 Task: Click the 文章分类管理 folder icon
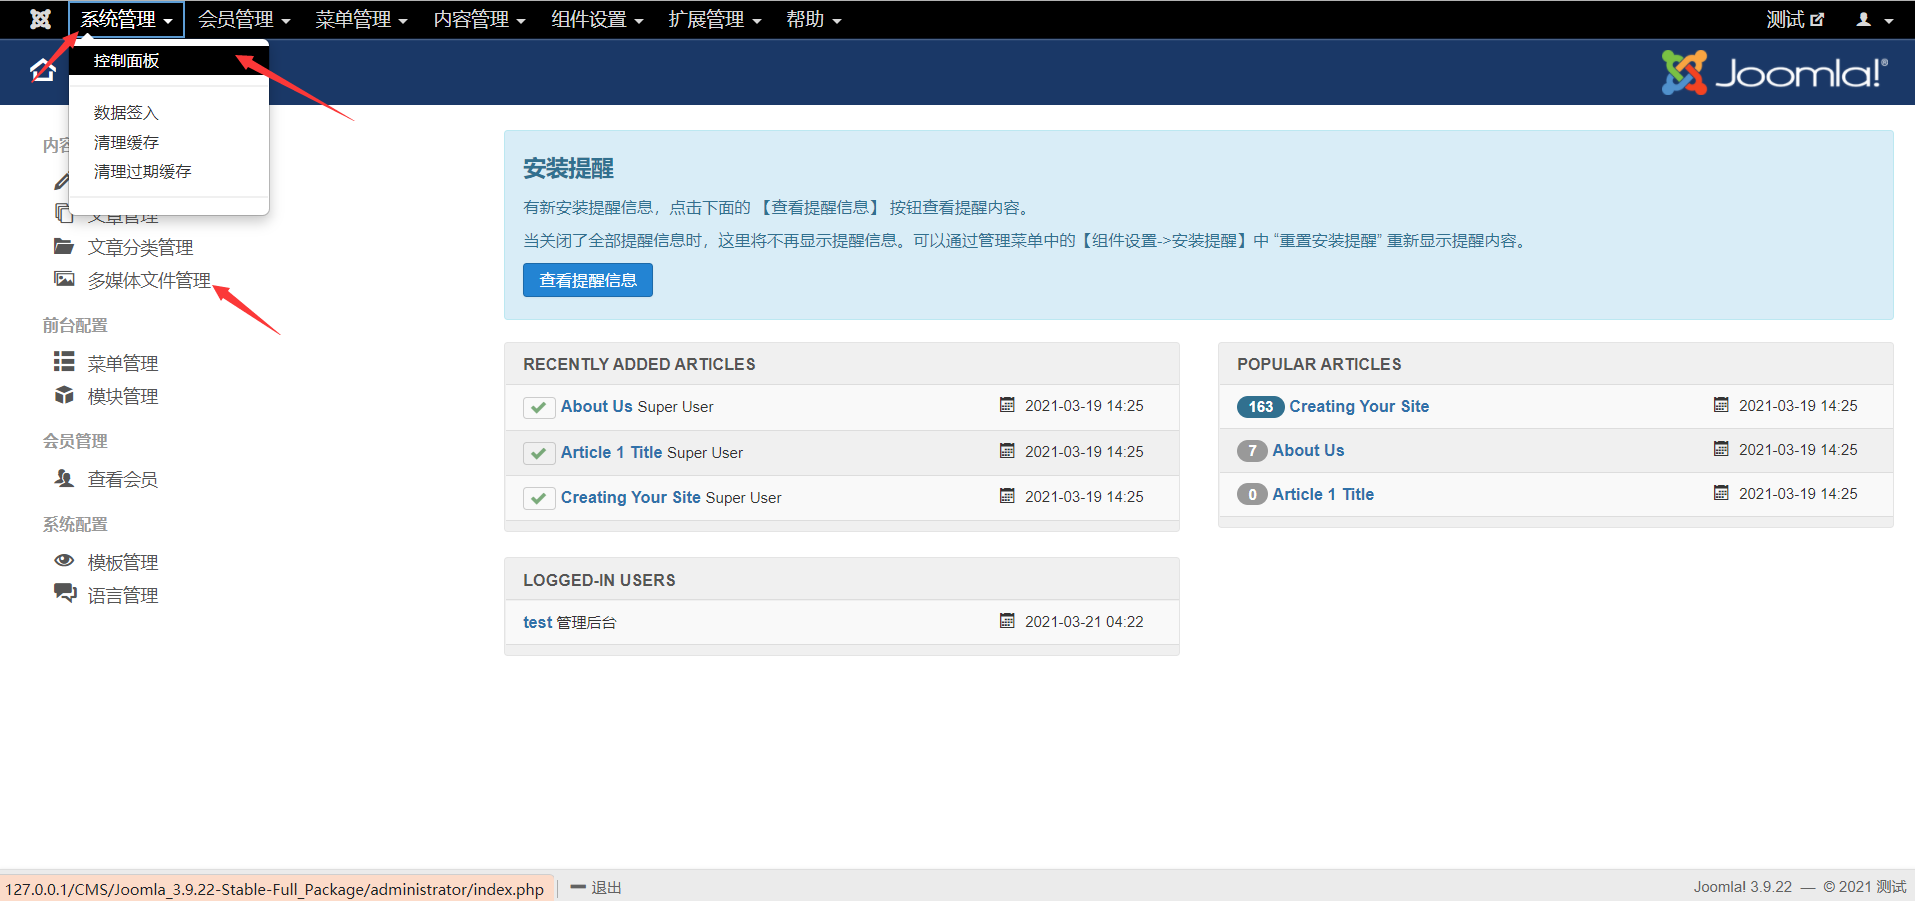(x=64, y=246)
